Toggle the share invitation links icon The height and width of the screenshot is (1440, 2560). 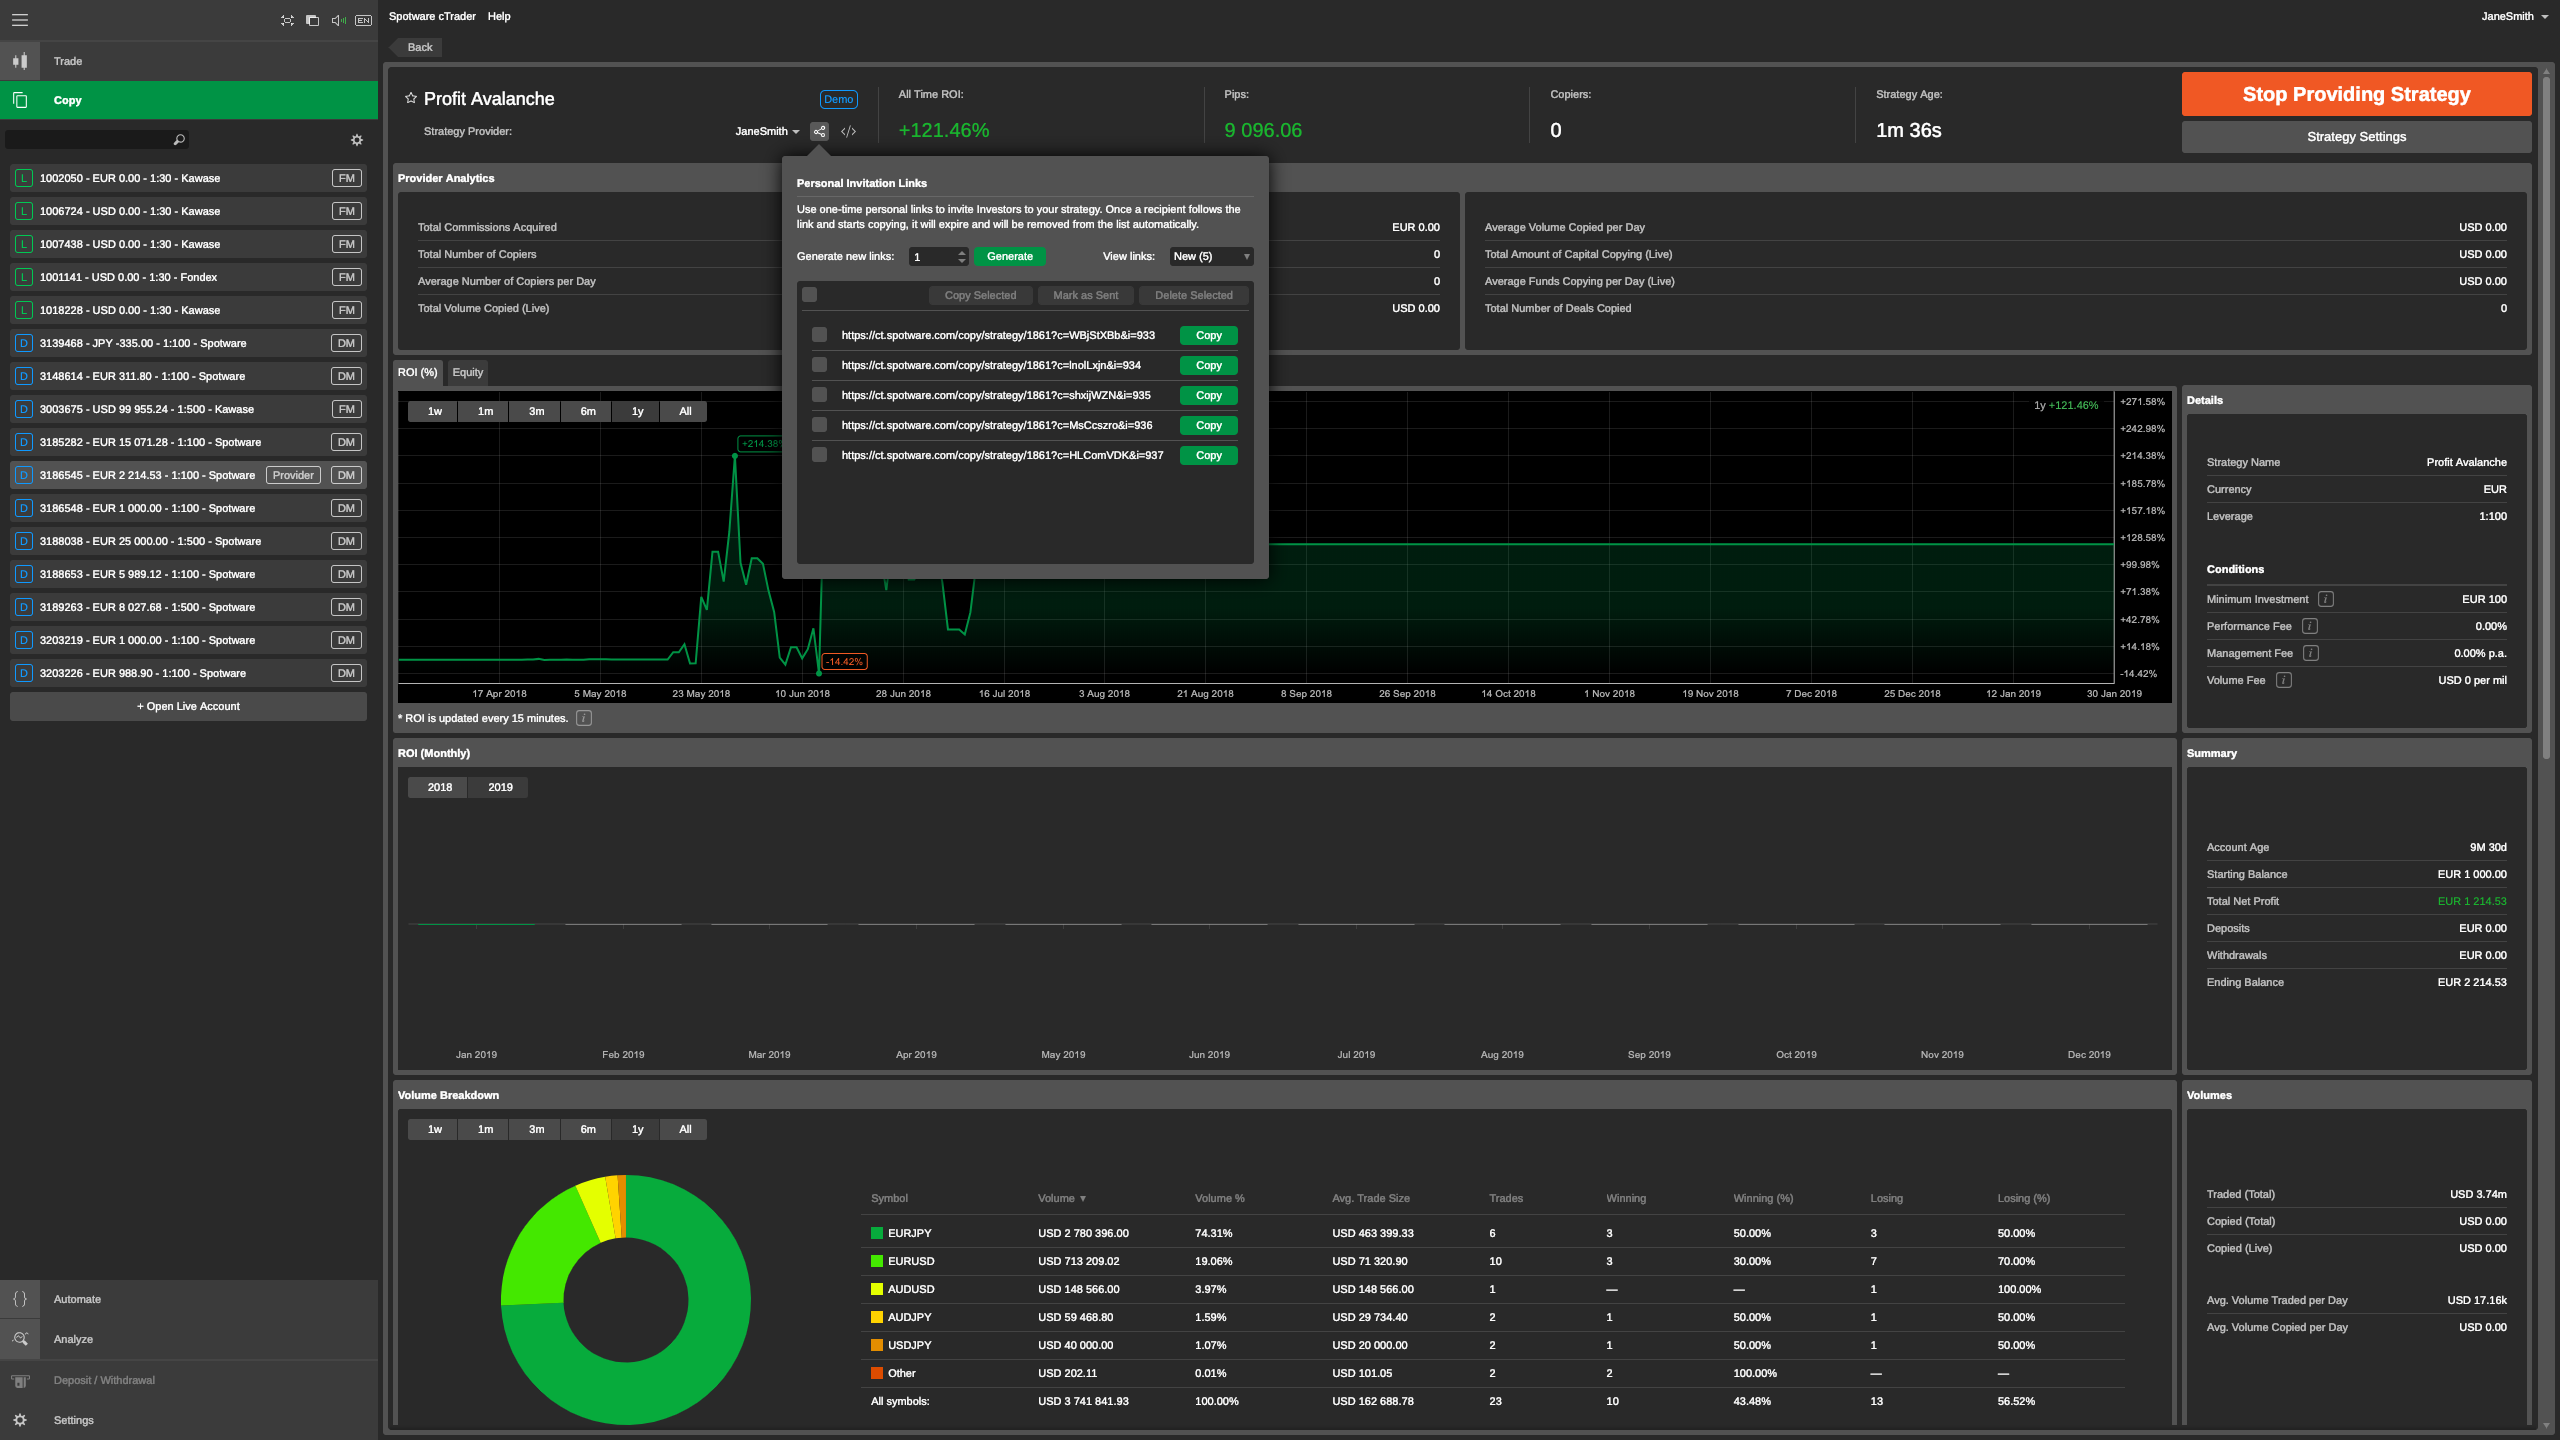(819, 131)
